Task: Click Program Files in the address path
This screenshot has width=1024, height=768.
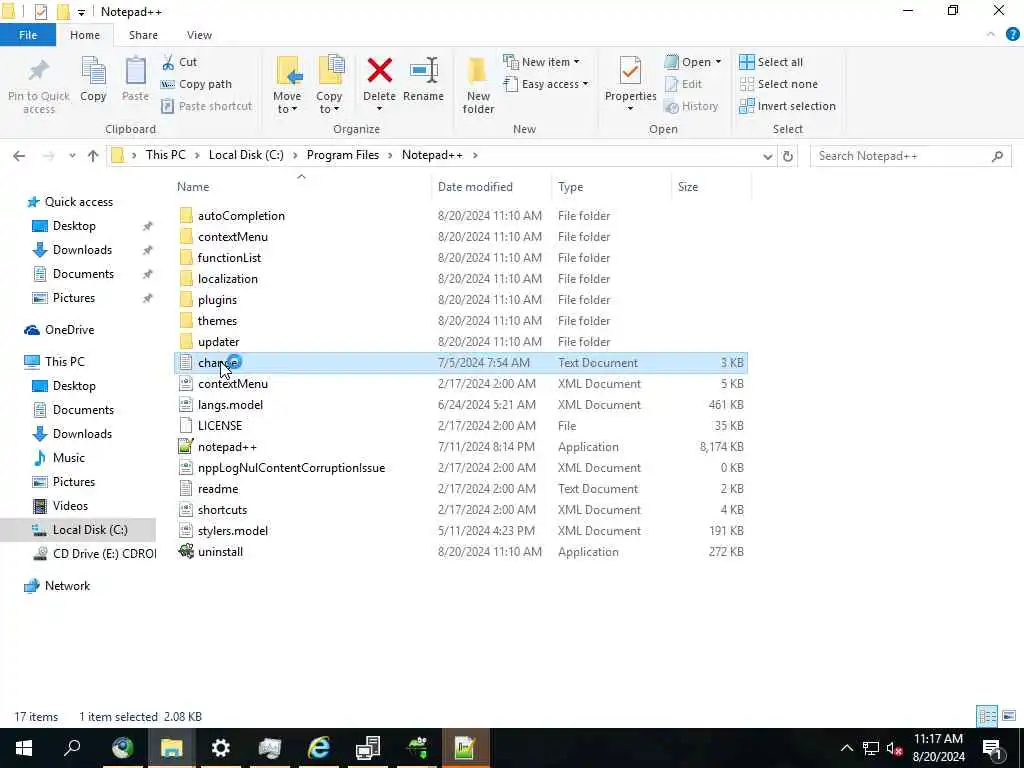Action: (x=343, y=155)
